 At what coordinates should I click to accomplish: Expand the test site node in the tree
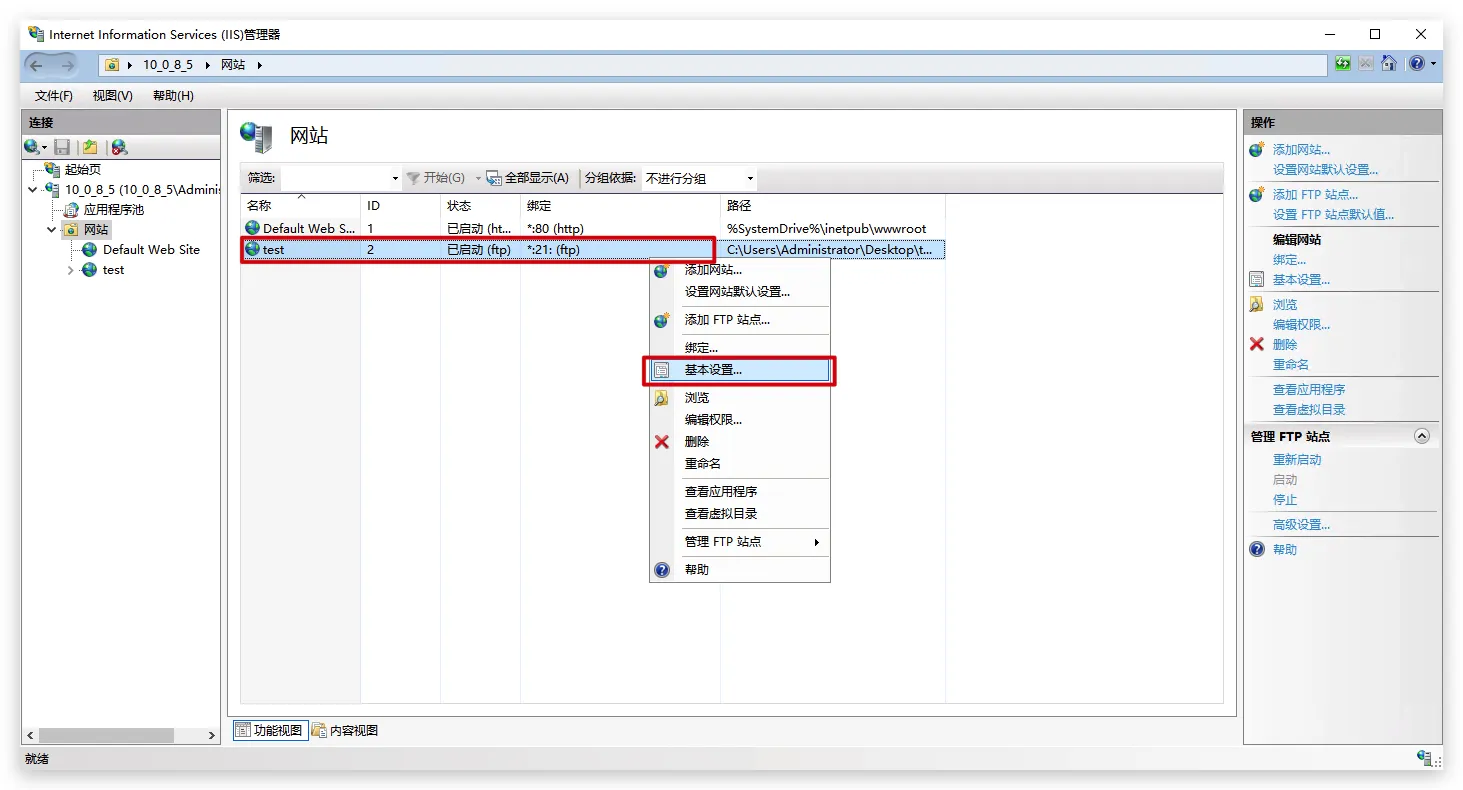tap(71, 270)
